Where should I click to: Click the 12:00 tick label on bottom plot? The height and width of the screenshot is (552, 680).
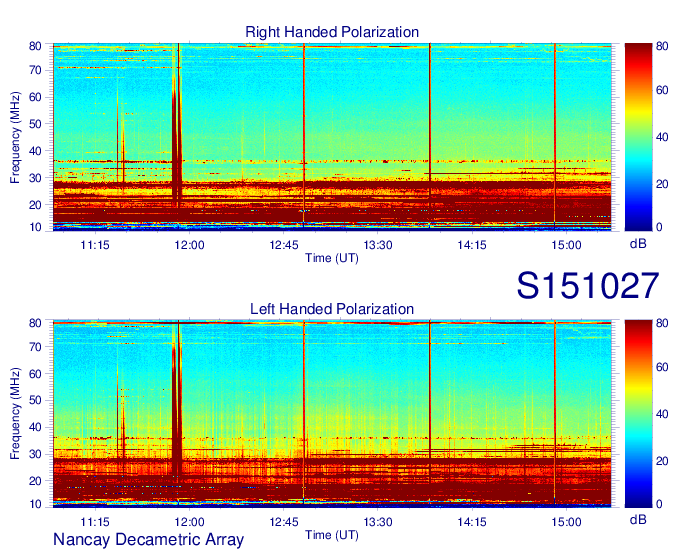click(190, 522)
